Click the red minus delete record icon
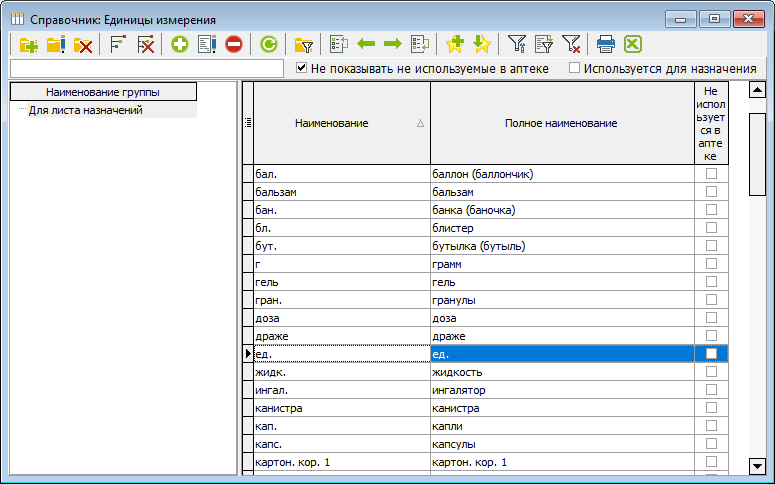Image resolution: width=775 pixels, height=484 pixels. pyautogui.click(x=234, y=44)
